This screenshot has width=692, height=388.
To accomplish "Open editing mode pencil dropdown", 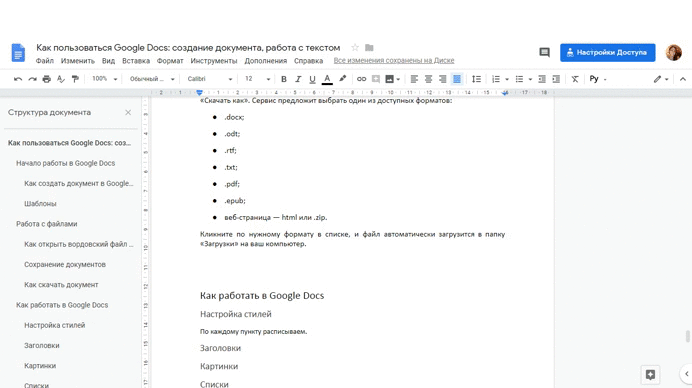I will pos(661,79).
